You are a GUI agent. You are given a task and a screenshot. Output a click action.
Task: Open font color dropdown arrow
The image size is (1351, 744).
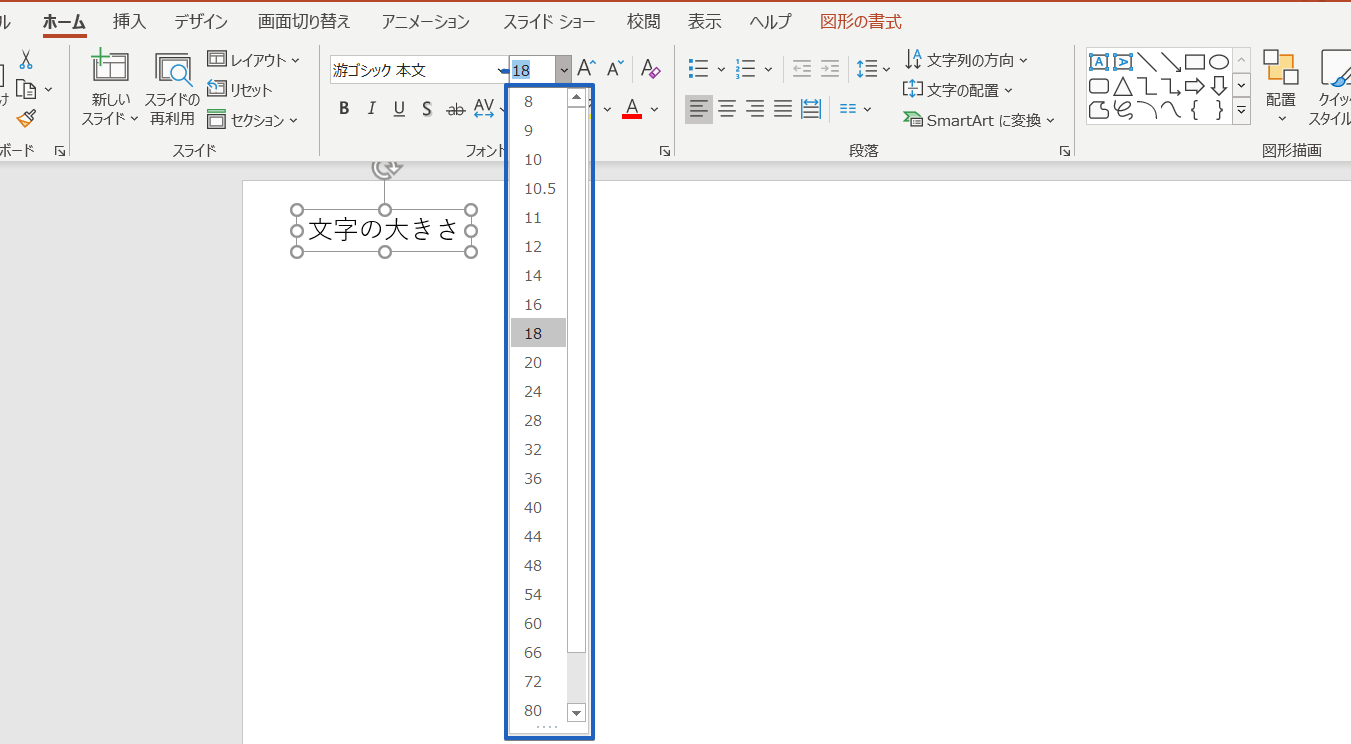point(655,109)
